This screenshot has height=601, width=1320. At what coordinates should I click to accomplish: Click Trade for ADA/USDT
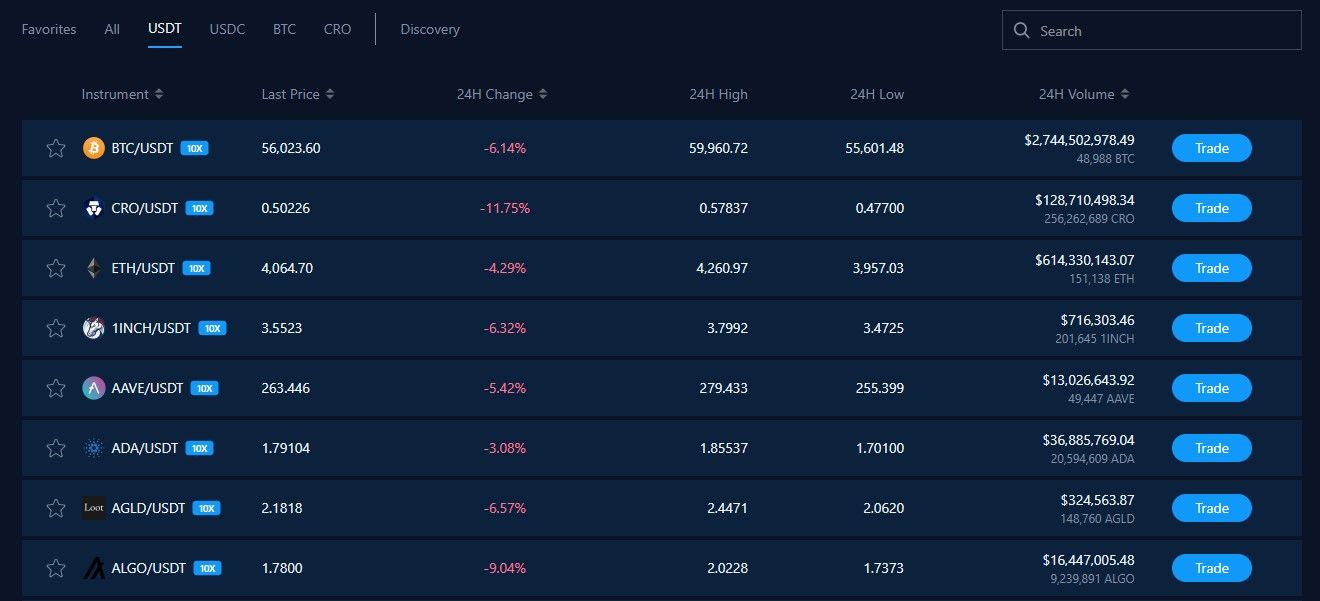coord(1211,448)
